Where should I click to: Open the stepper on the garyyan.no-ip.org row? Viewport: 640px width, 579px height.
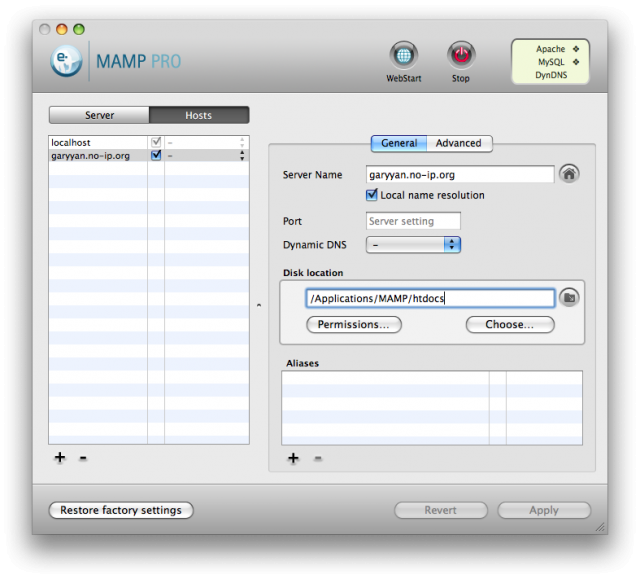click(x=242, y=155)
